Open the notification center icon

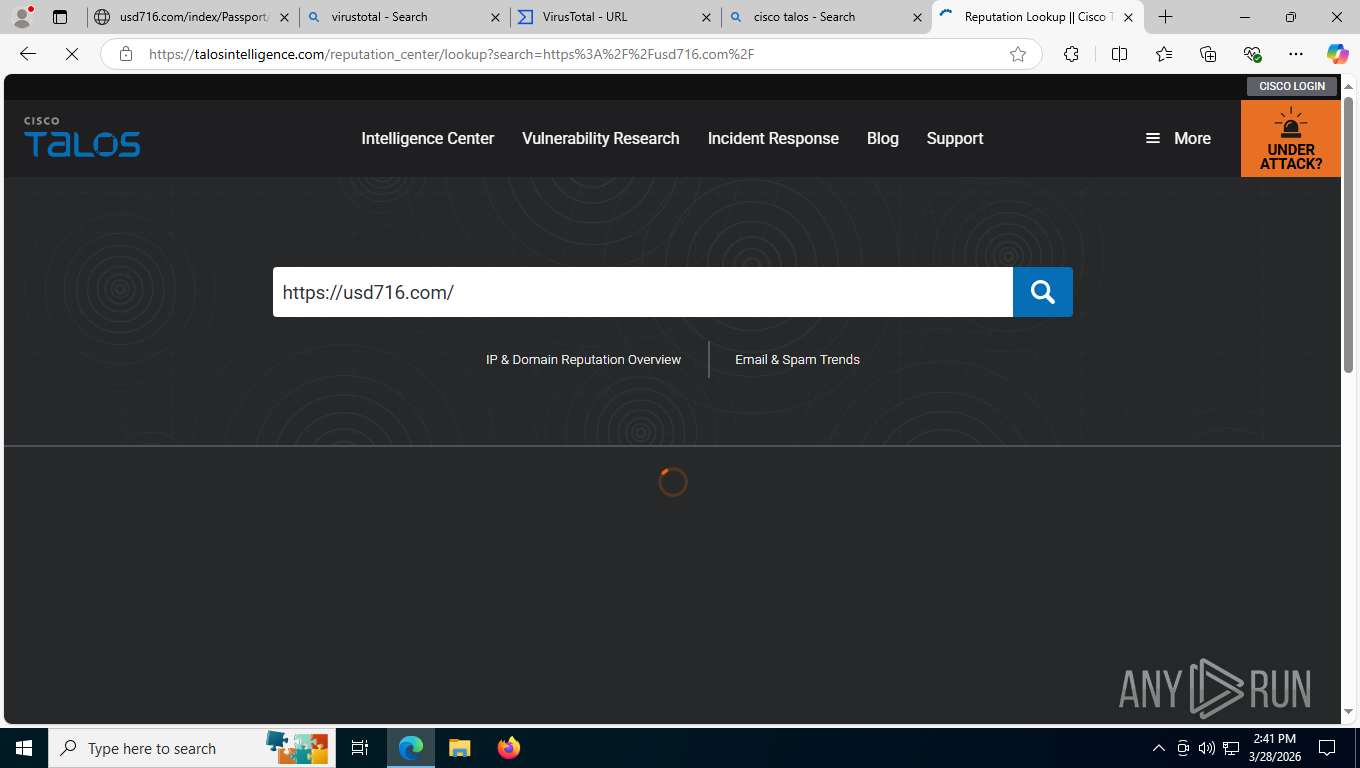[x=1327, y=748]
